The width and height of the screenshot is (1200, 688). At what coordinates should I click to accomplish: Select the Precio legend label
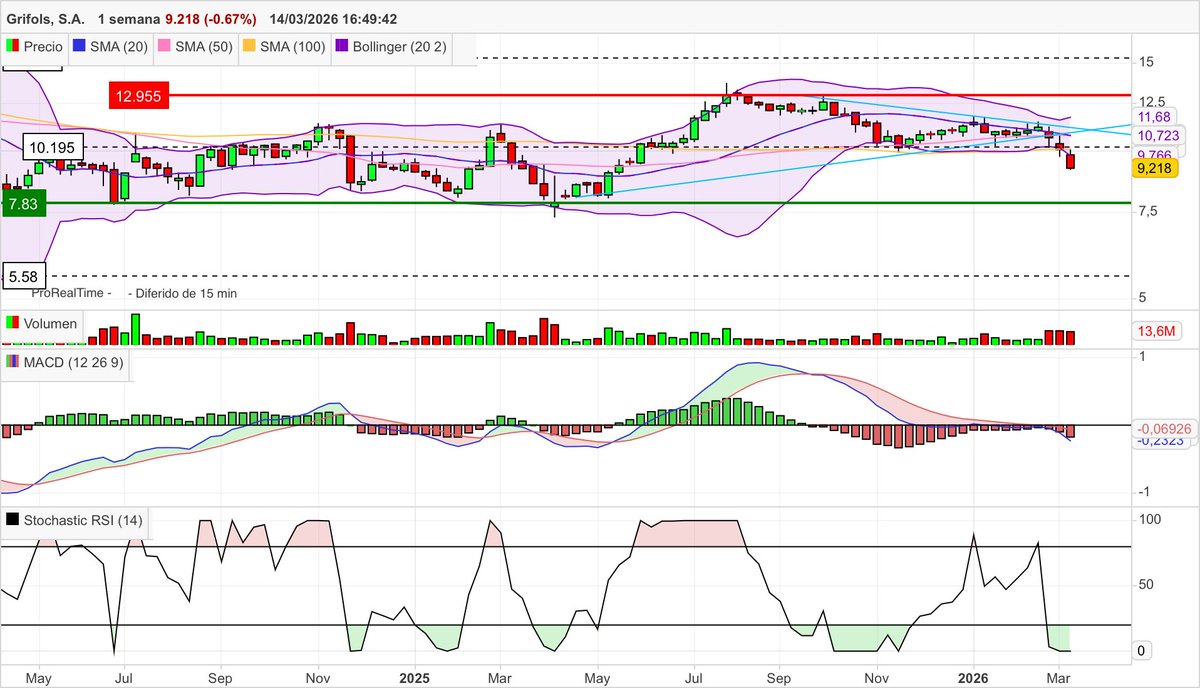click(44, 46)
